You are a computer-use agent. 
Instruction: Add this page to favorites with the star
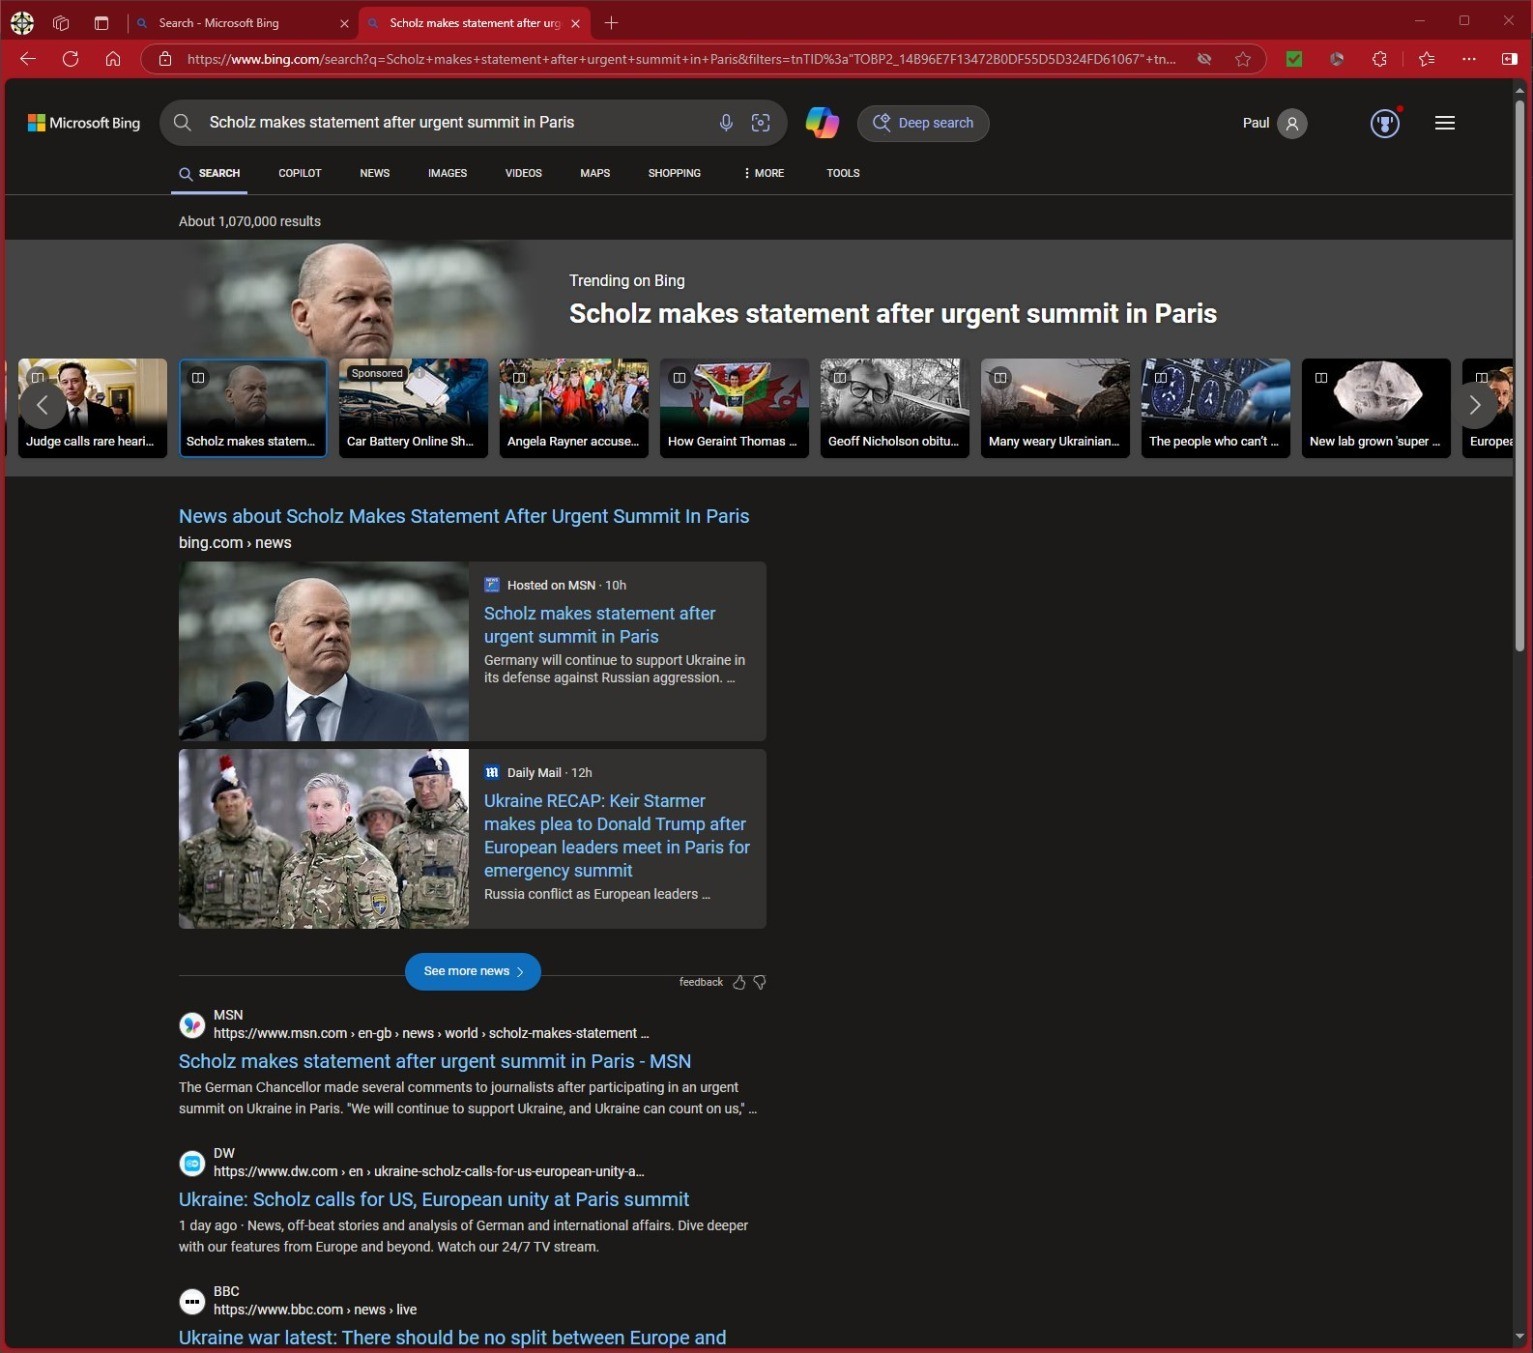[1243, 59]
